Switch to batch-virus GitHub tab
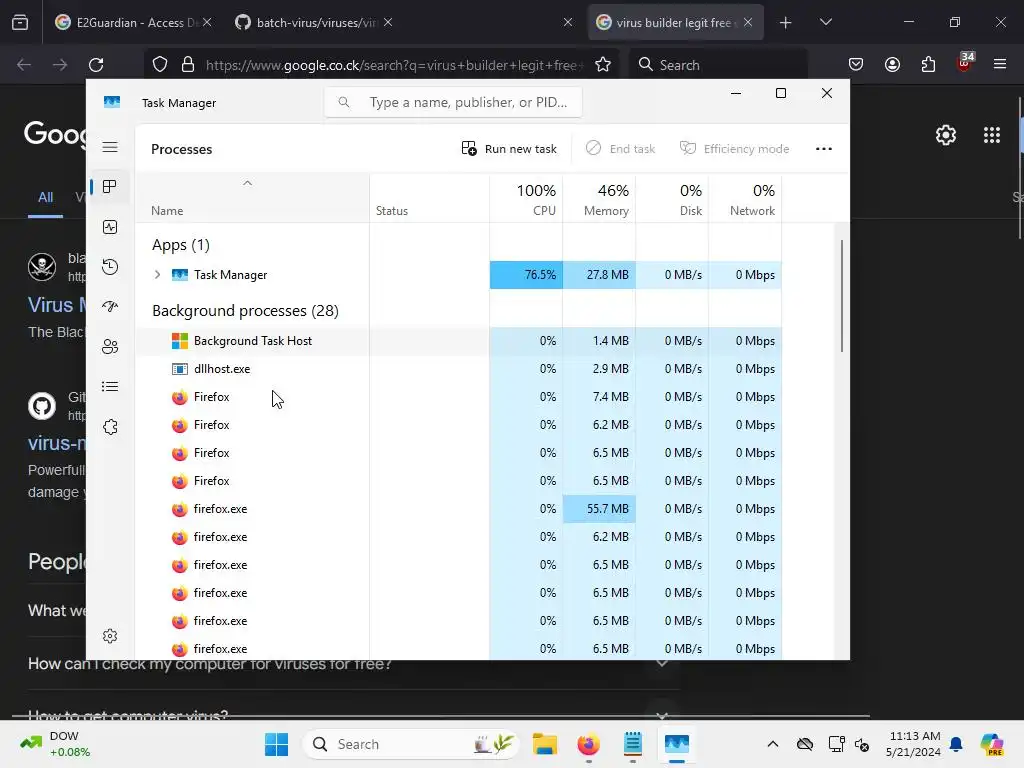 (x=313, y=22)
